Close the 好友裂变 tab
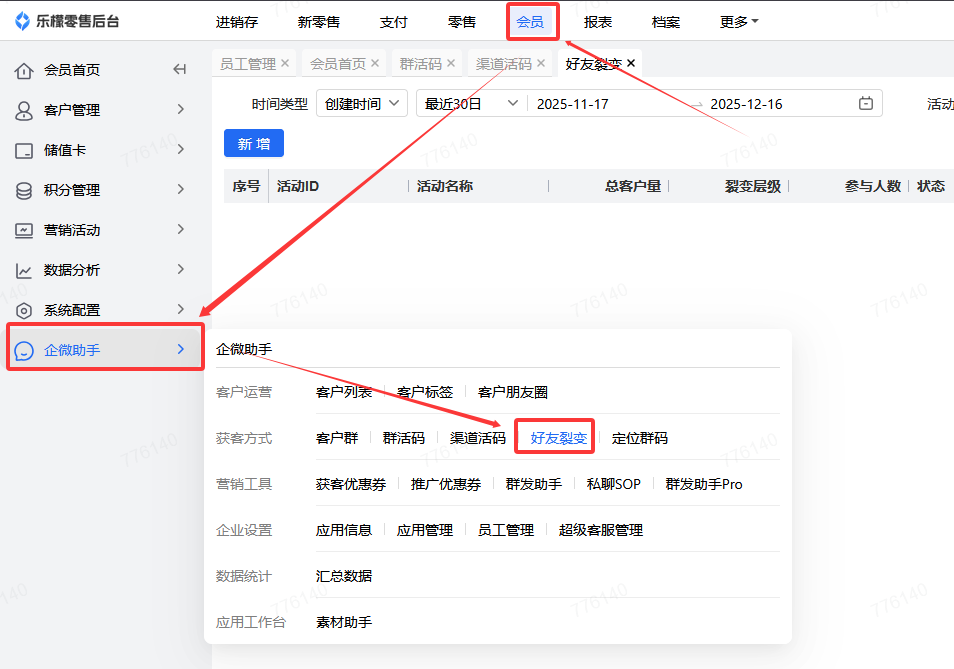Screen dimensions: 954x669 [x=631, y=63]
